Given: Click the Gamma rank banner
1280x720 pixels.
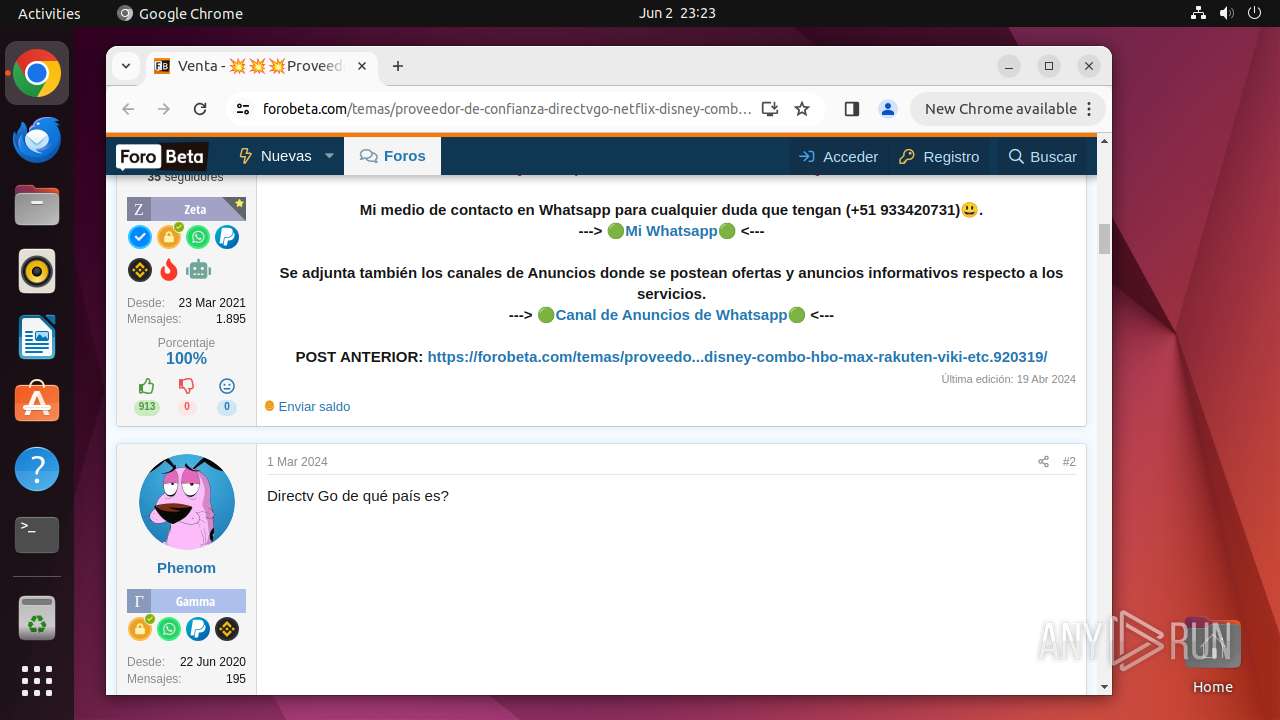Looking at the screenshot, I should [x=186, y=601].
